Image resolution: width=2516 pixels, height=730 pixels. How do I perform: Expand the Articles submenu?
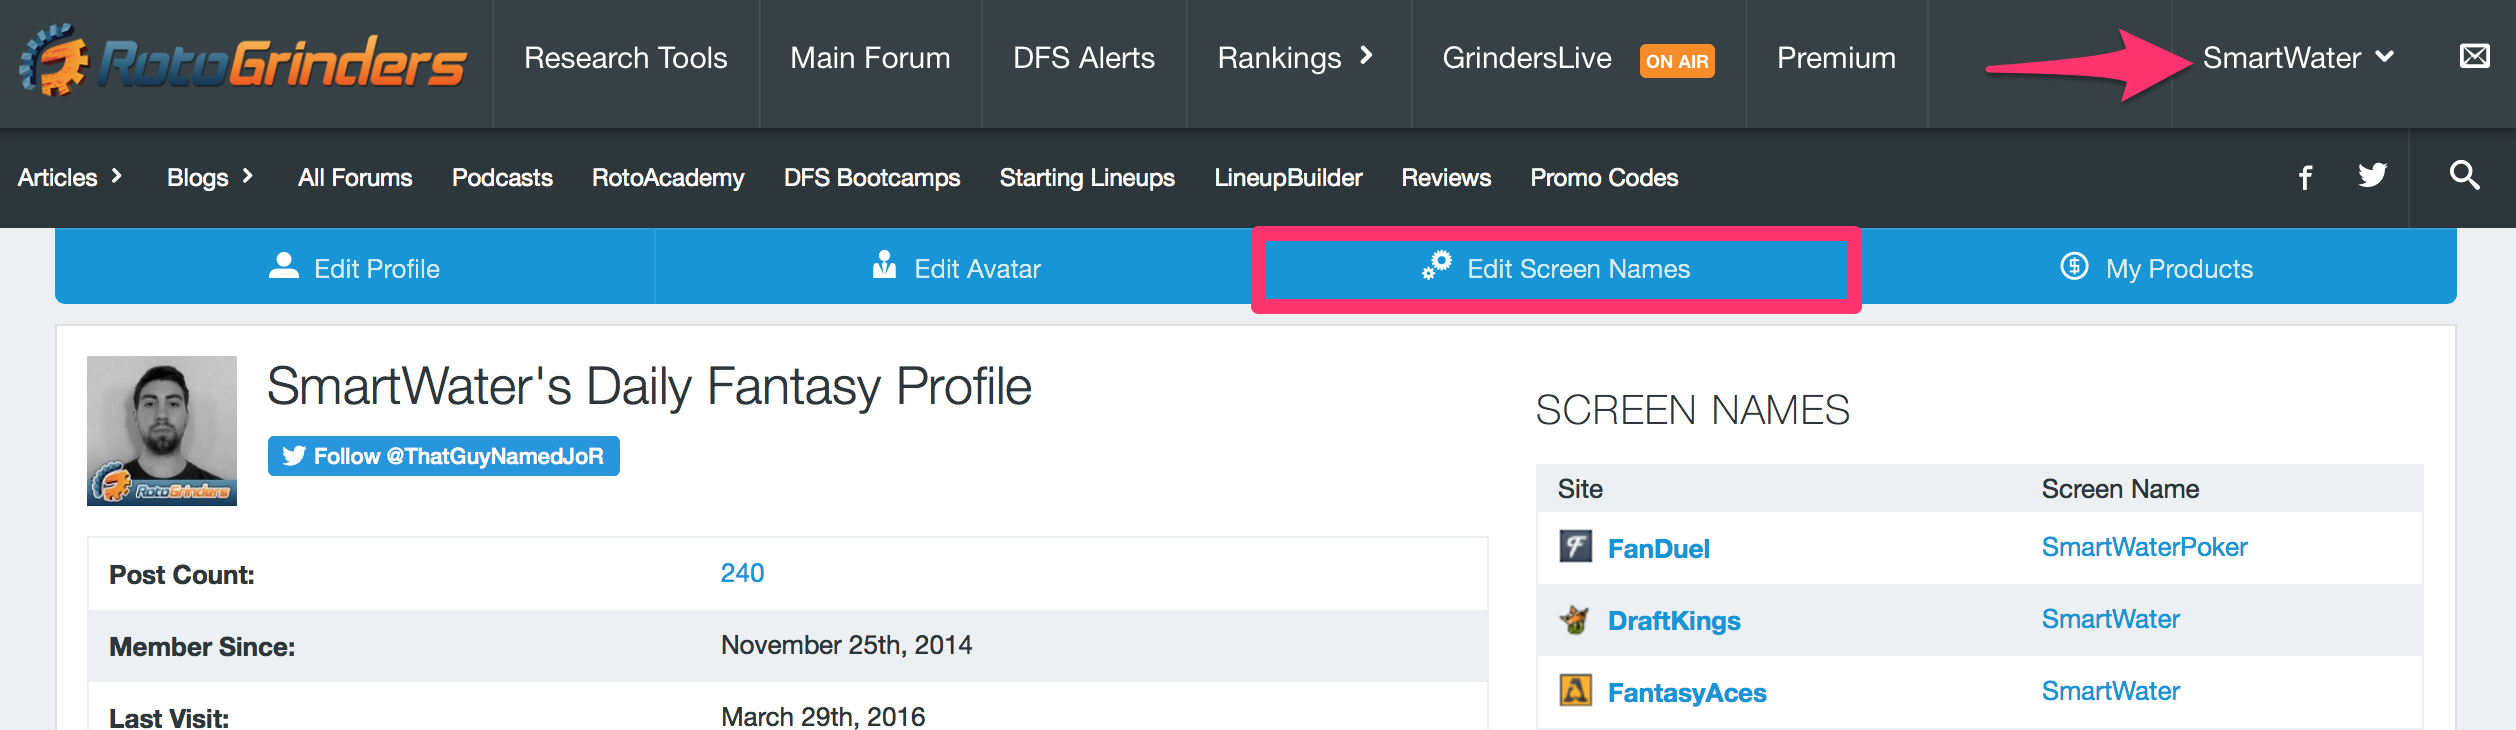(70, 178)
